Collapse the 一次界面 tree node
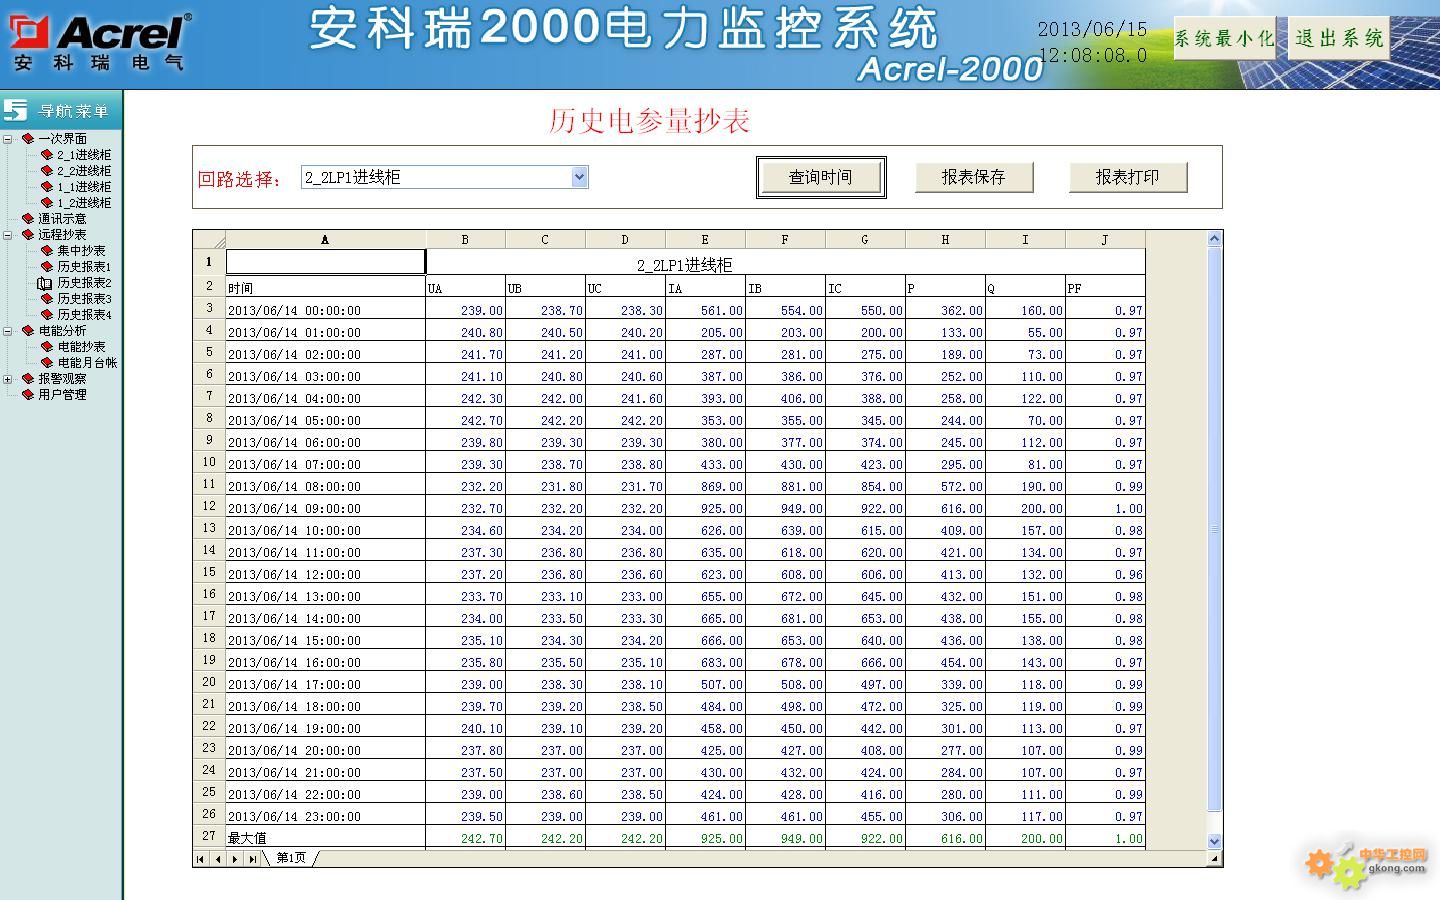Viewport: 1440px width, 900px height. click(8, 139)
